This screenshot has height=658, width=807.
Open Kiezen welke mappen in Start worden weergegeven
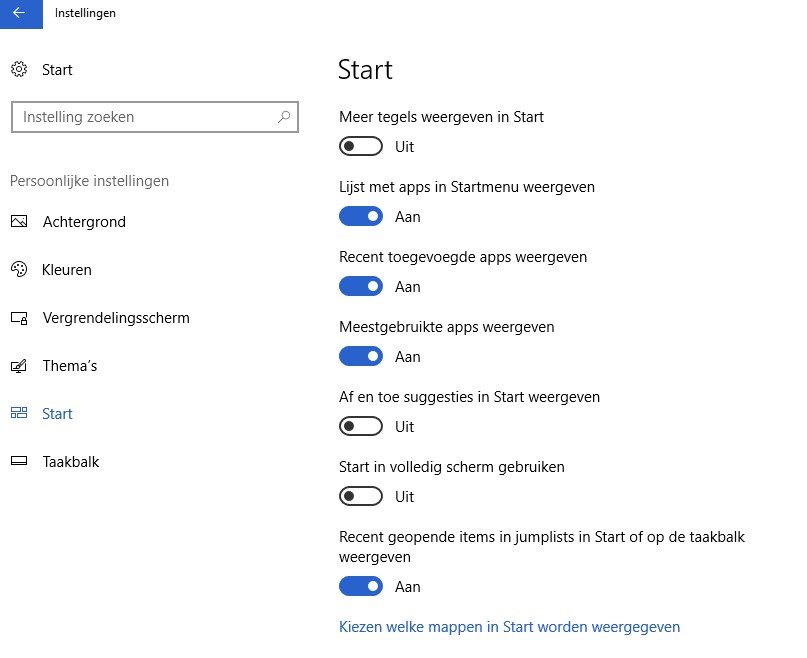pos(510,627)
